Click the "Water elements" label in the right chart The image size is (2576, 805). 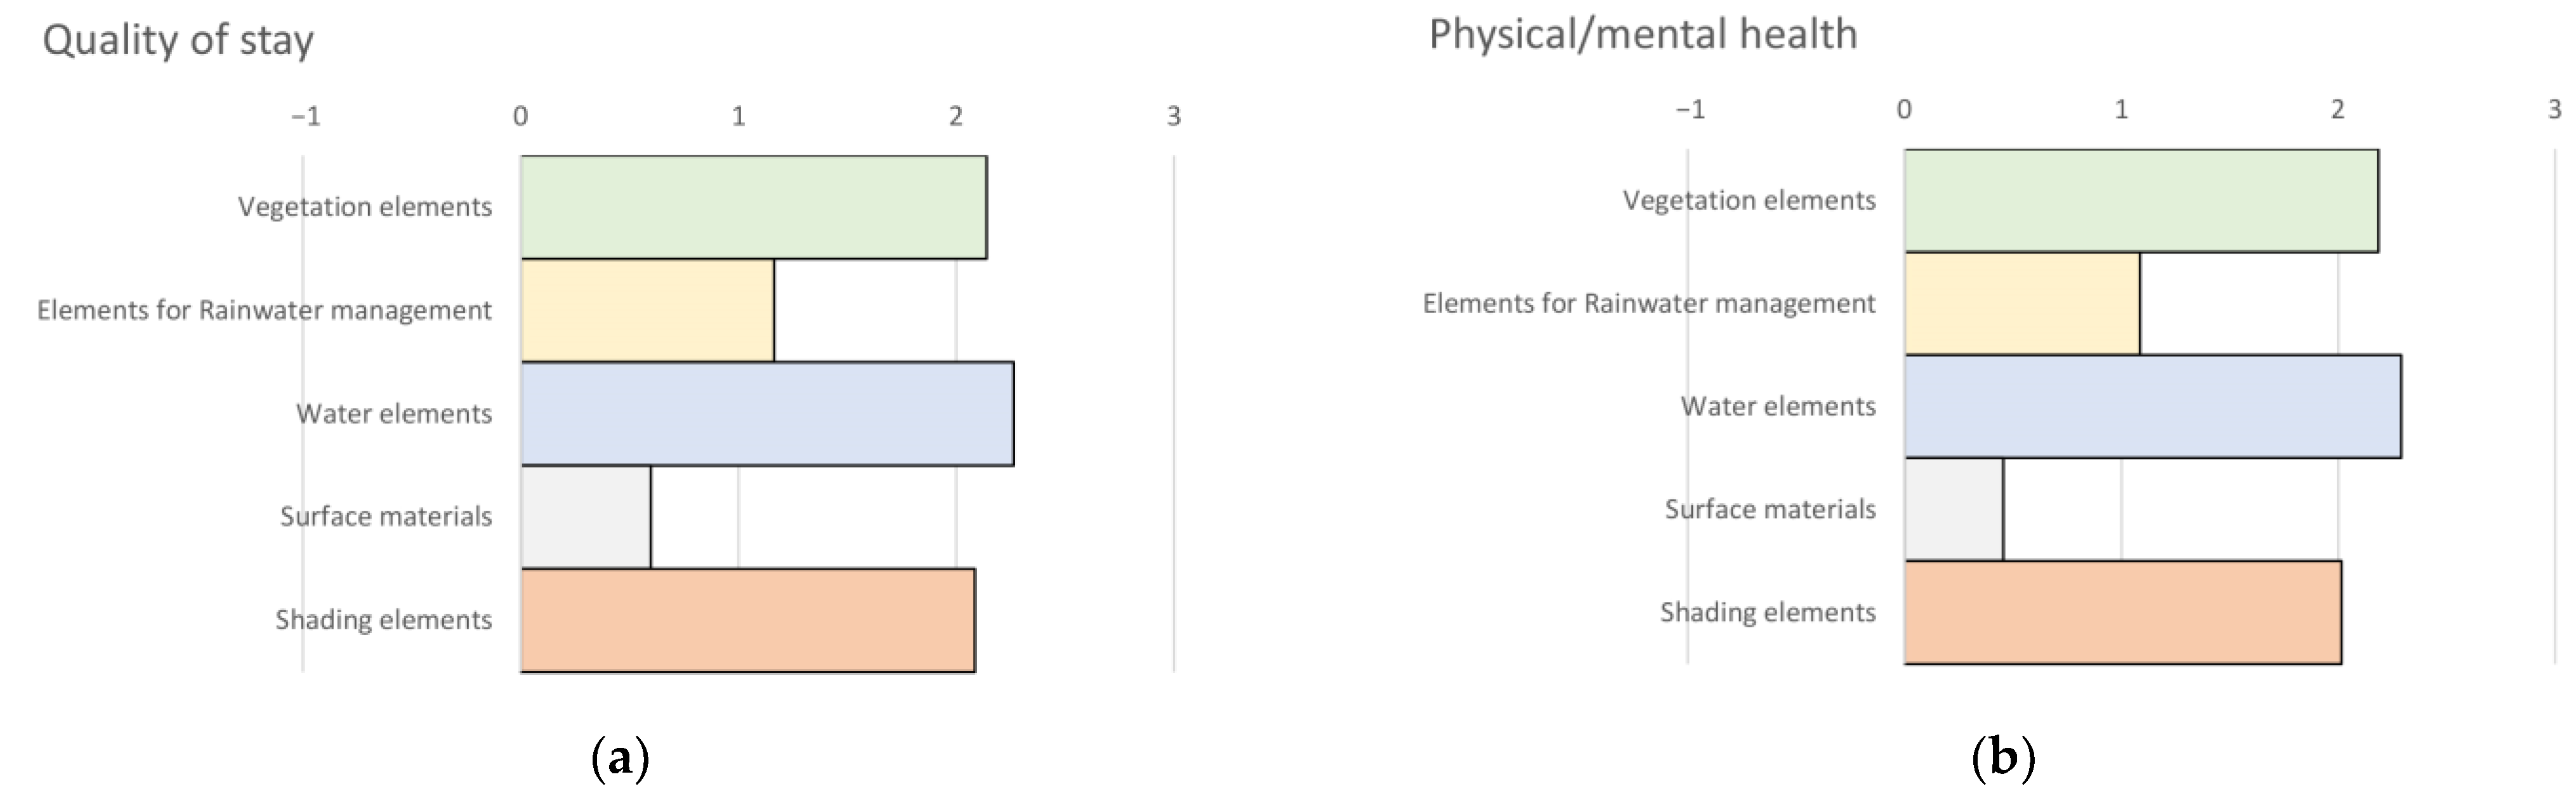1777,407
